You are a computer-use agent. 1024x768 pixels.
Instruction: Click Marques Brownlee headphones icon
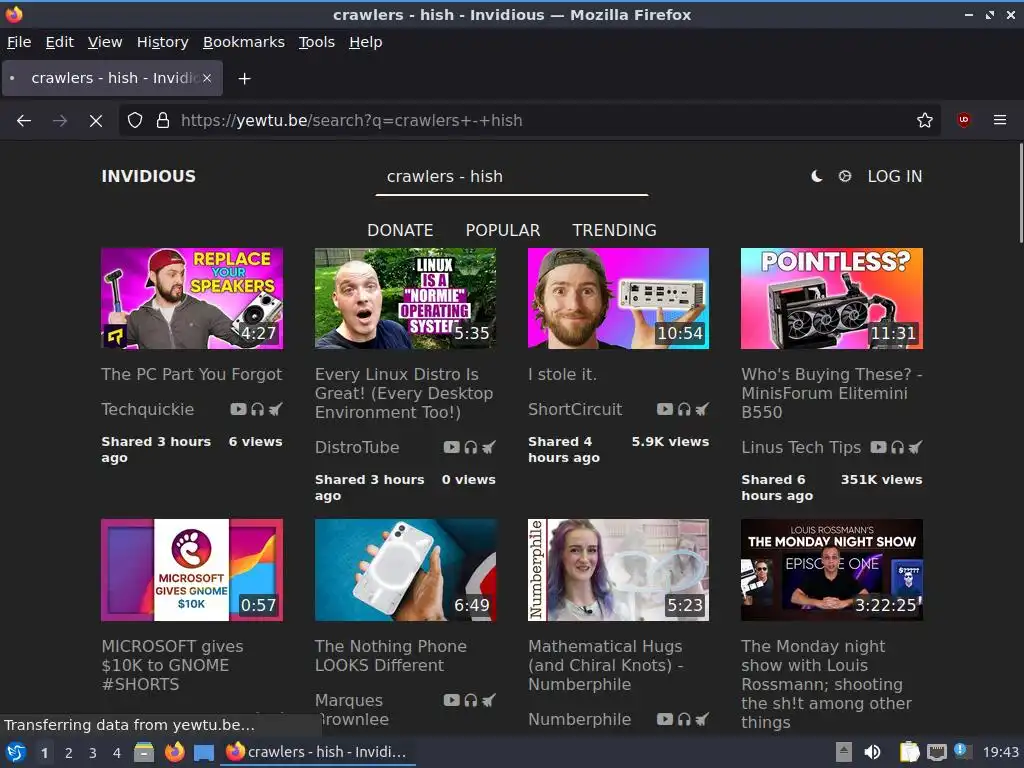click(471, 699)
